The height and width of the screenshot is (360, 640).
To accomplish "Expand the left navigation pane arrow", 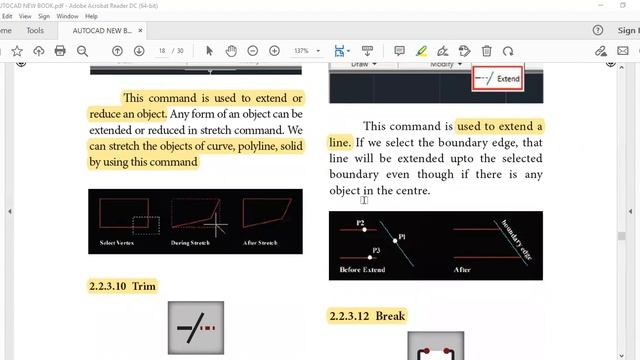I will pyautogui.click(x=10, y=211).
